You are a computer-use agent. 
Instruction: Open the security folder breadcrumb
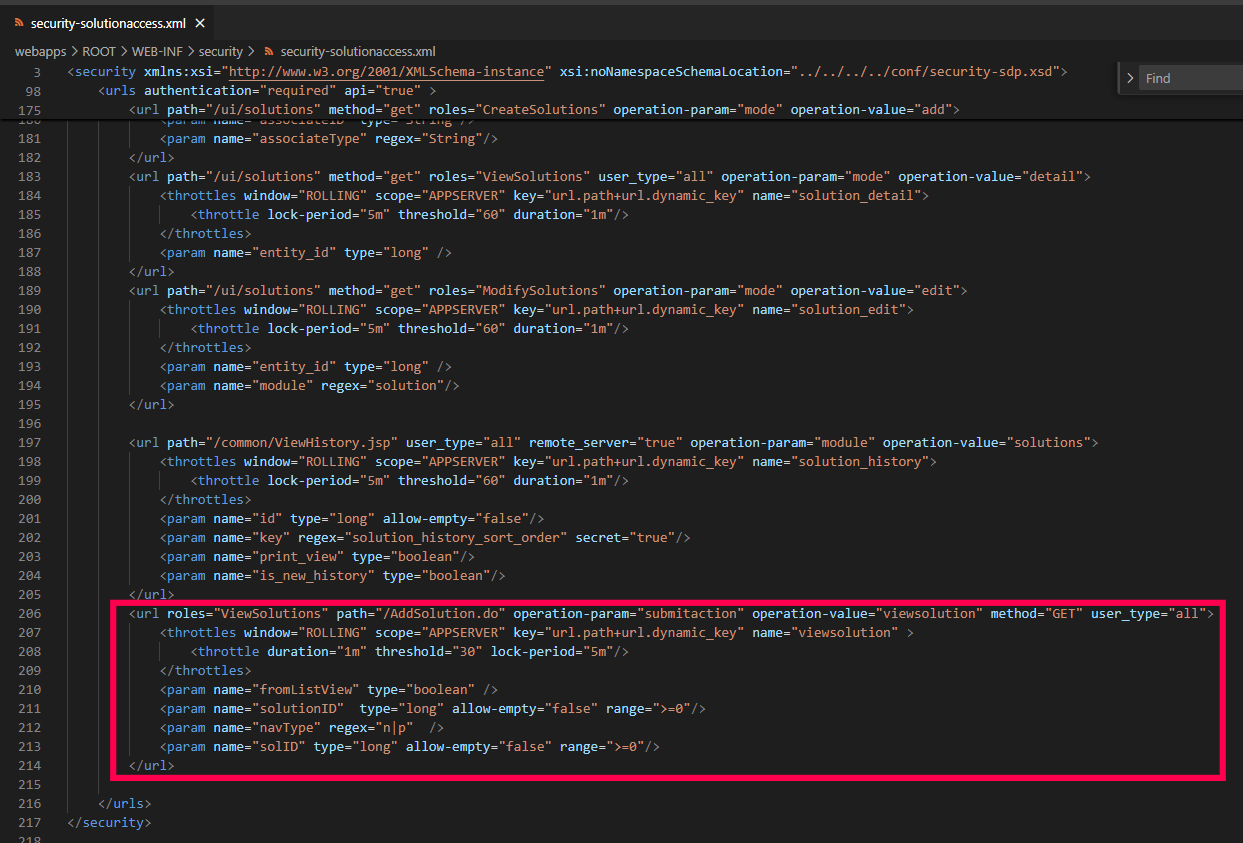(x=220, y=52)
